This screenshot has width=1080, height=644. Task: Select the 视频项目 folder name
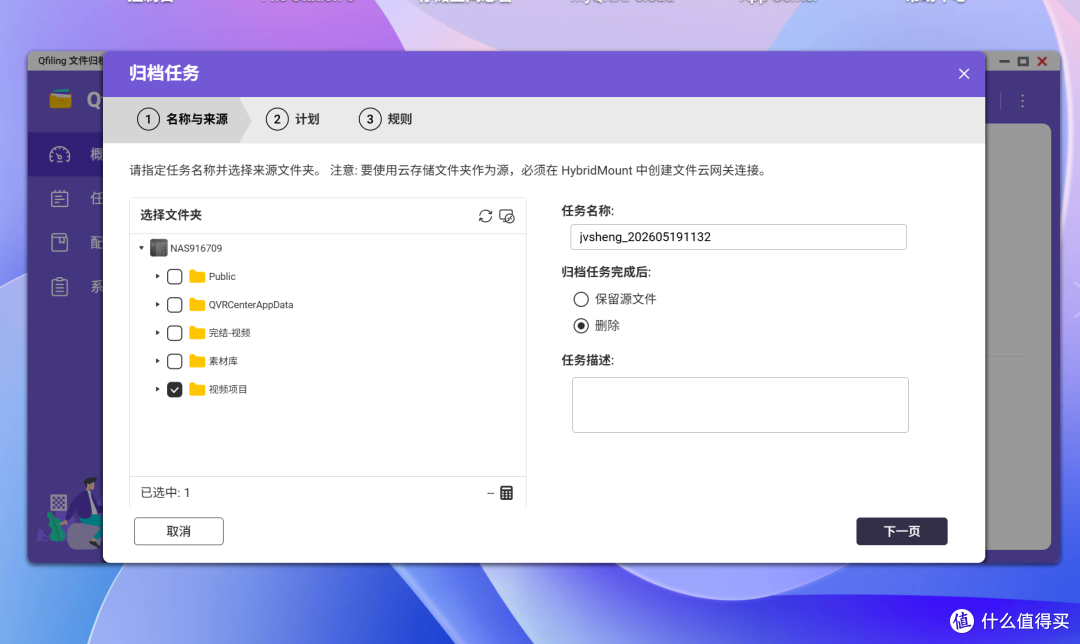point(228,389)
